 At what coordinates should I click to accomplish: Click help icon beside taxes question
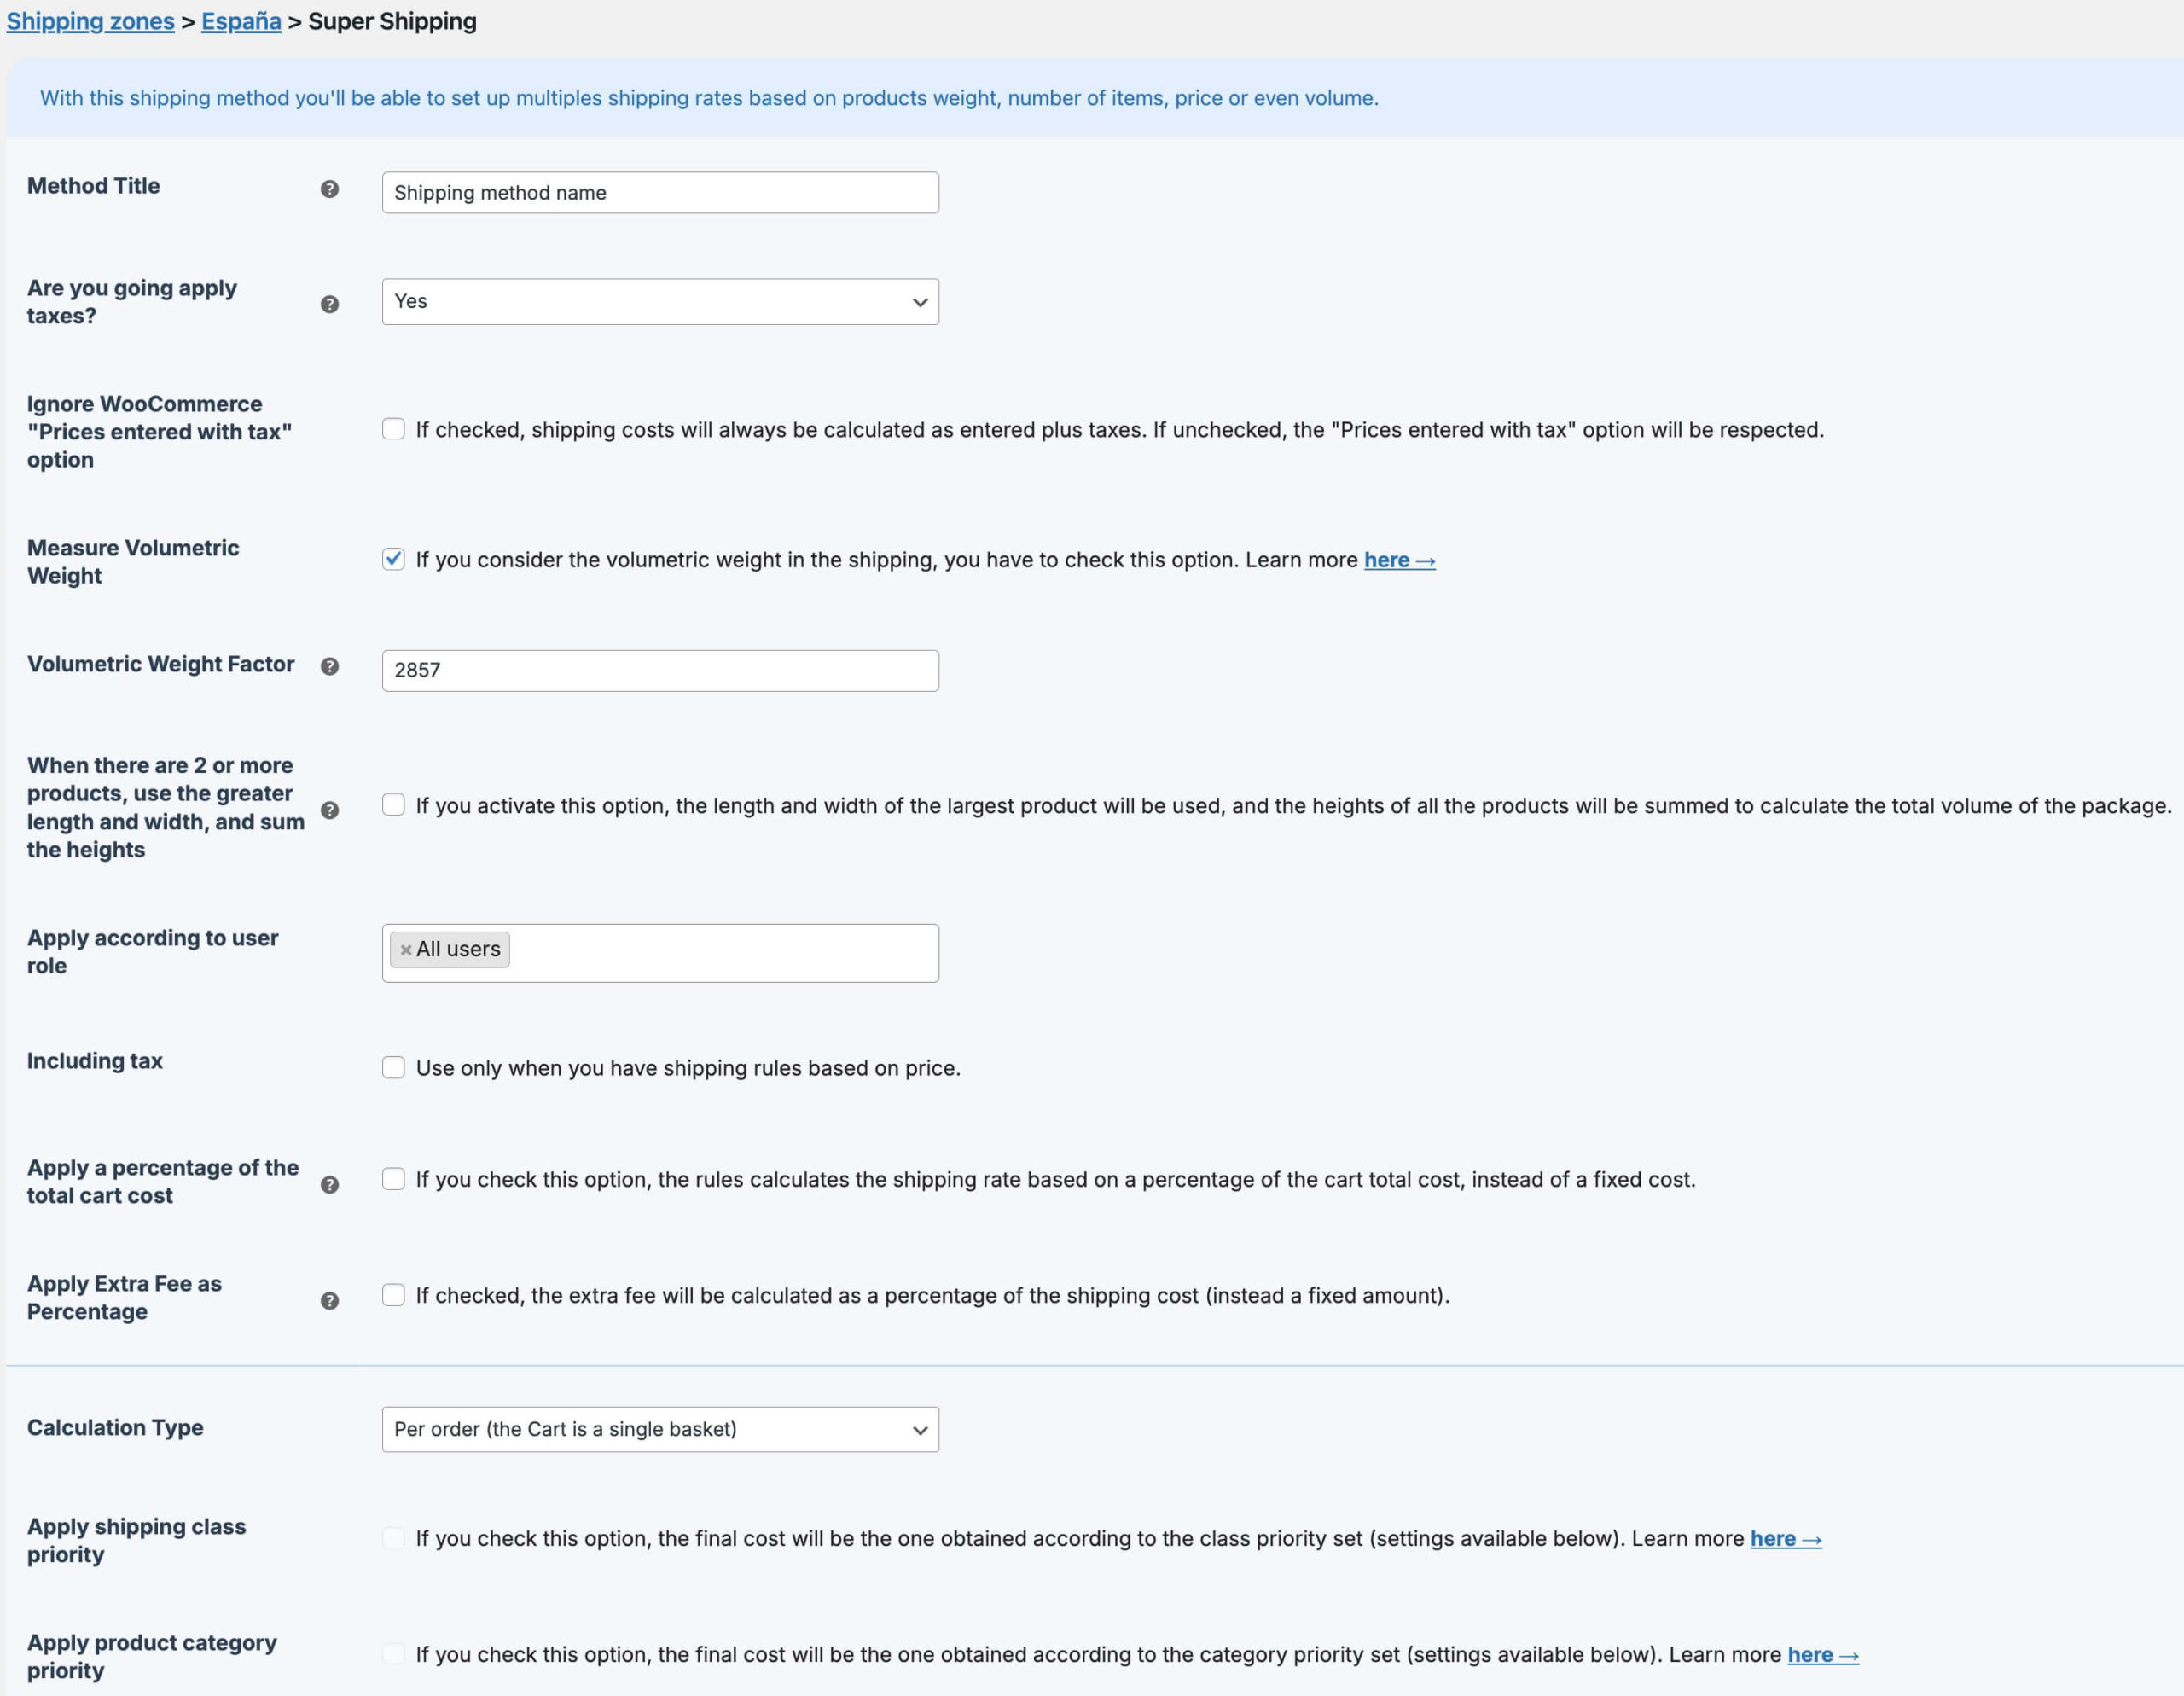(x=329, y=304)
